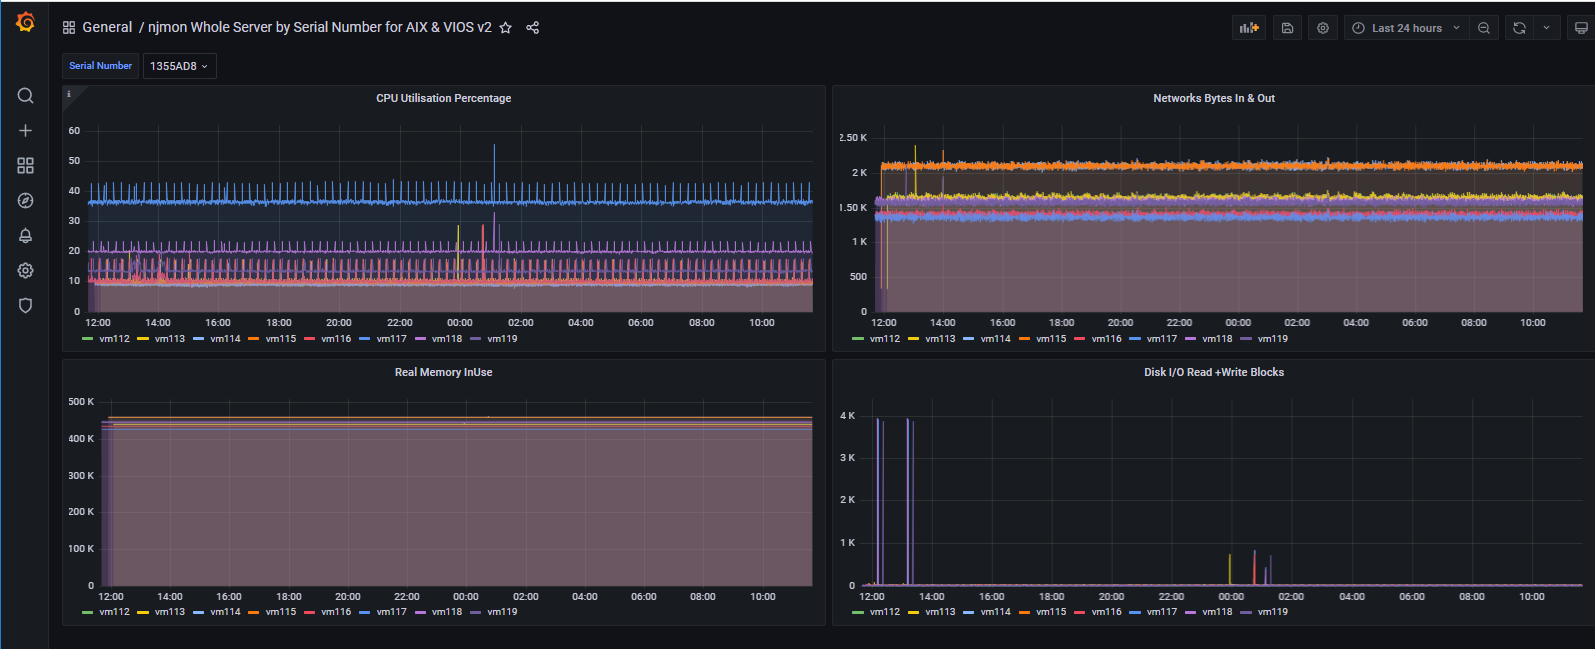Click the Add panel button
The width and height of the screenshot is (1595, 649).
[x=1249, y=28]
